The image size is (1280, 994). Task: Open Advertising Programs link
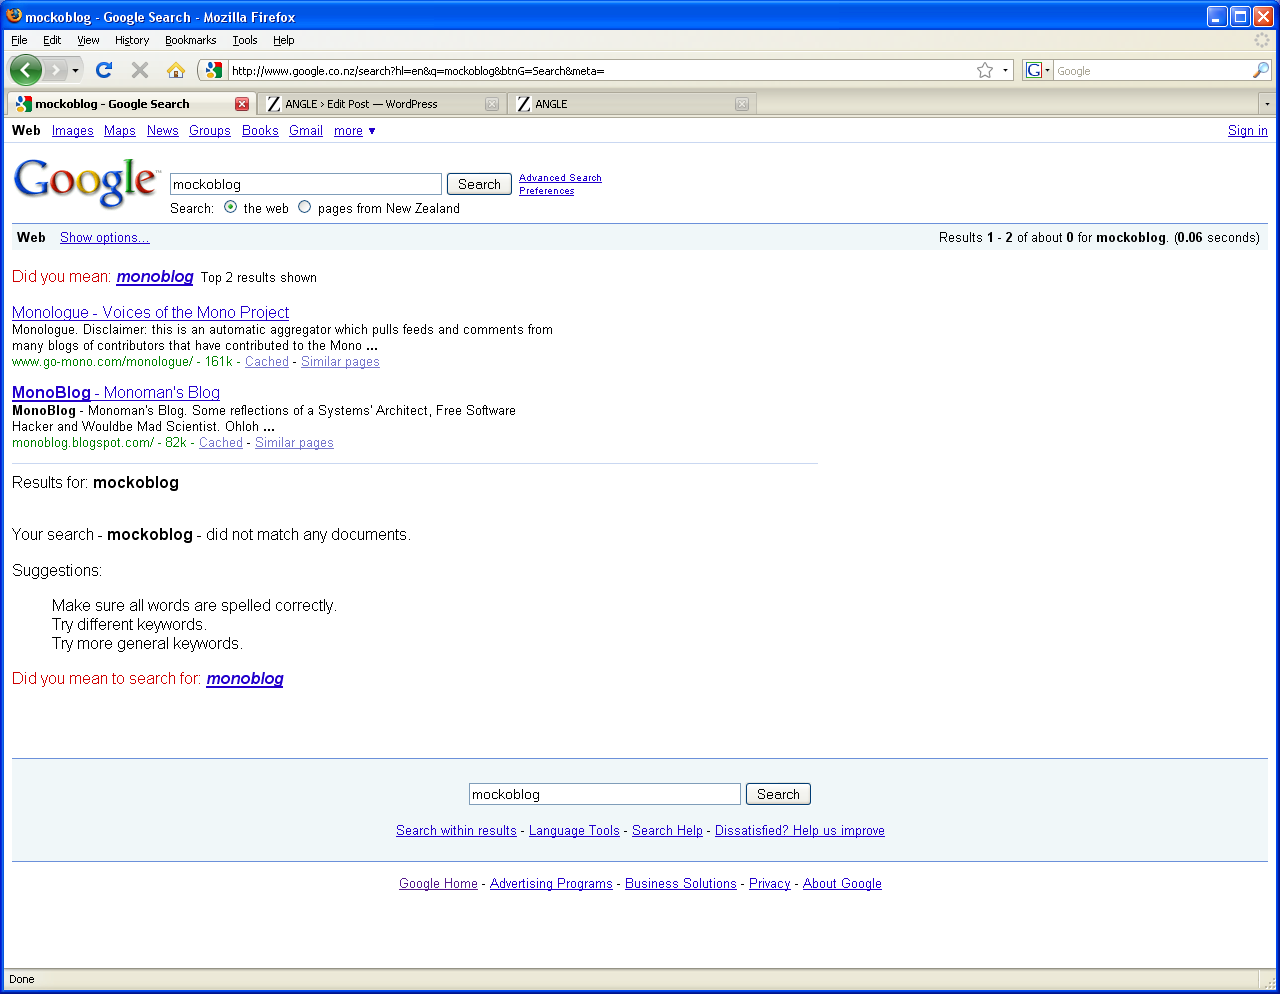551,884
